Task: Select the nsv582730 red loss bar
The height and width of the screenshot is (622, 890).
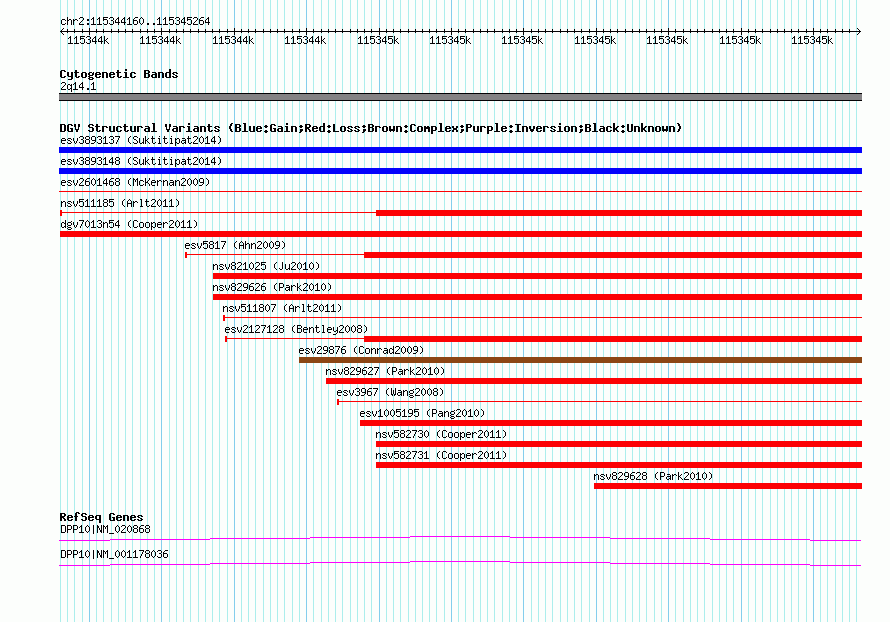Action: tap(619, 444)
